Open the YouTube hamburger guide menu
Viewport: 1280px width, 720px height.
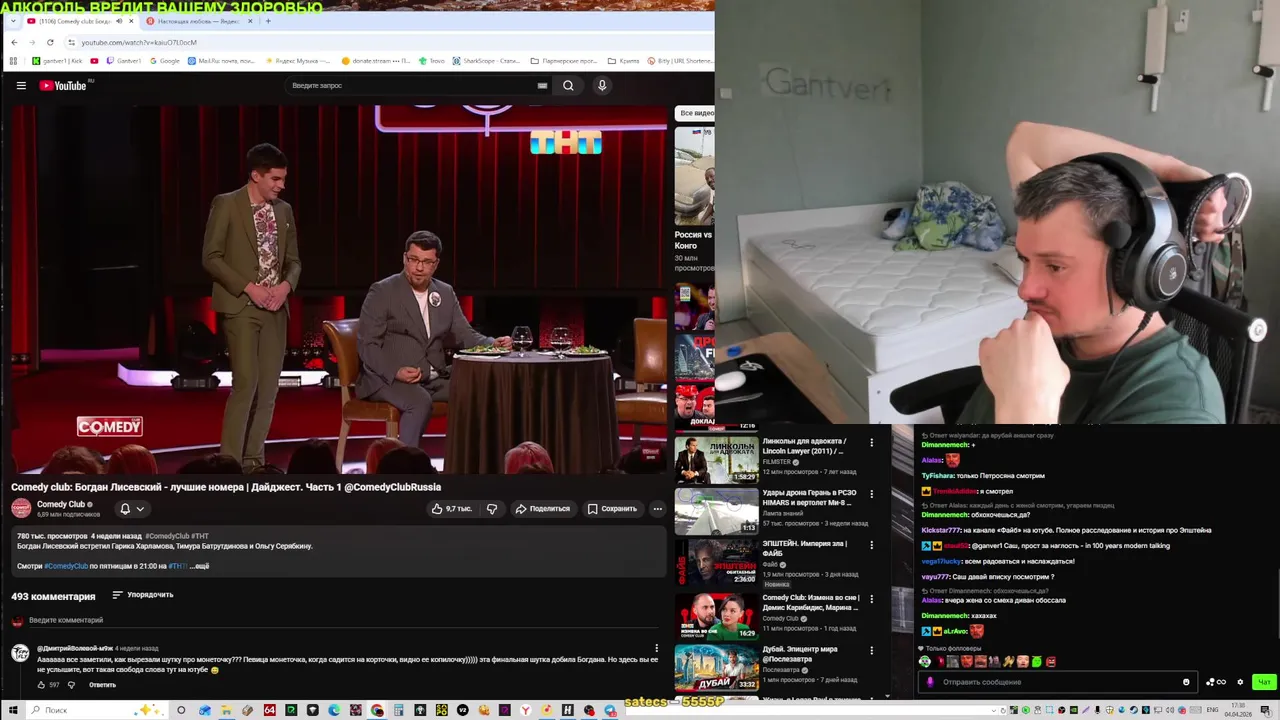click(x=21, y=86)
